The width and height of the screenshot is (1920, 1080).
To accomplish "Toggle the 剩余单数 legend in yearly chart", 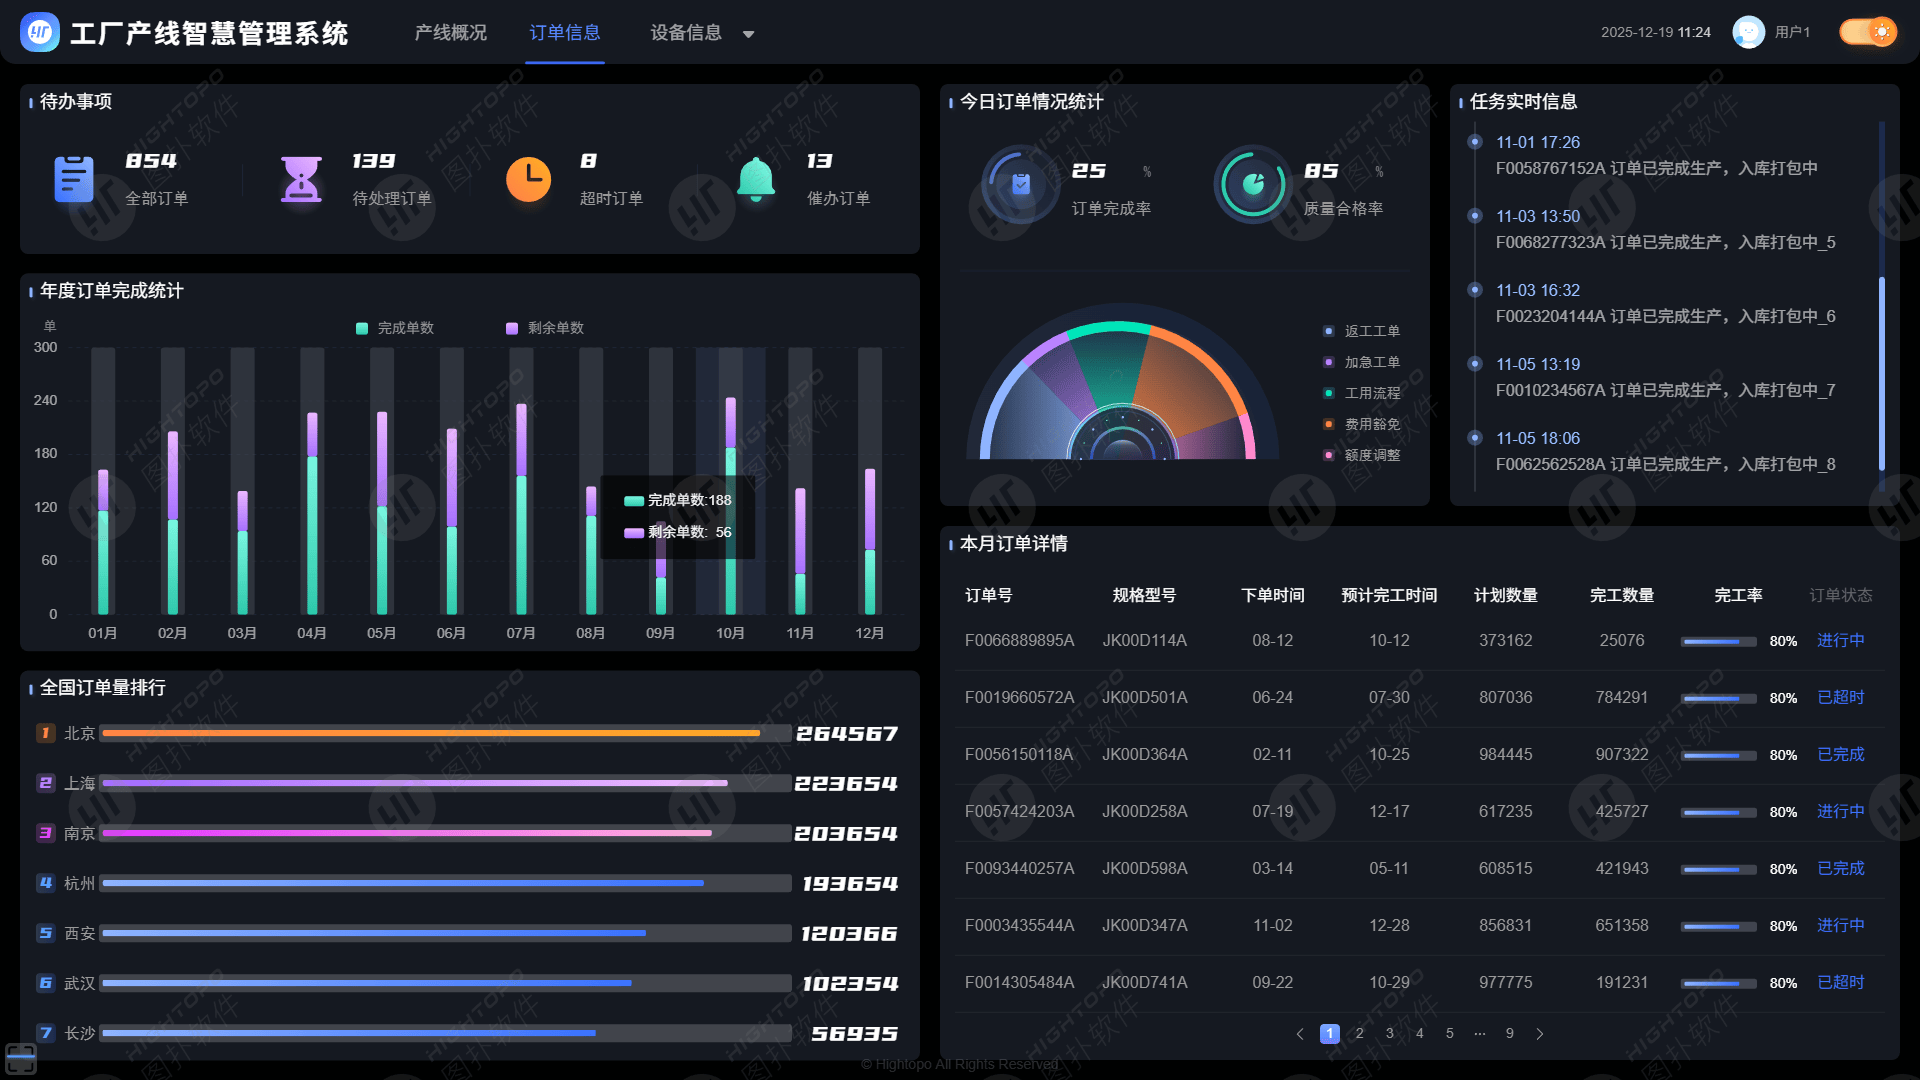I will pos(545,328).
